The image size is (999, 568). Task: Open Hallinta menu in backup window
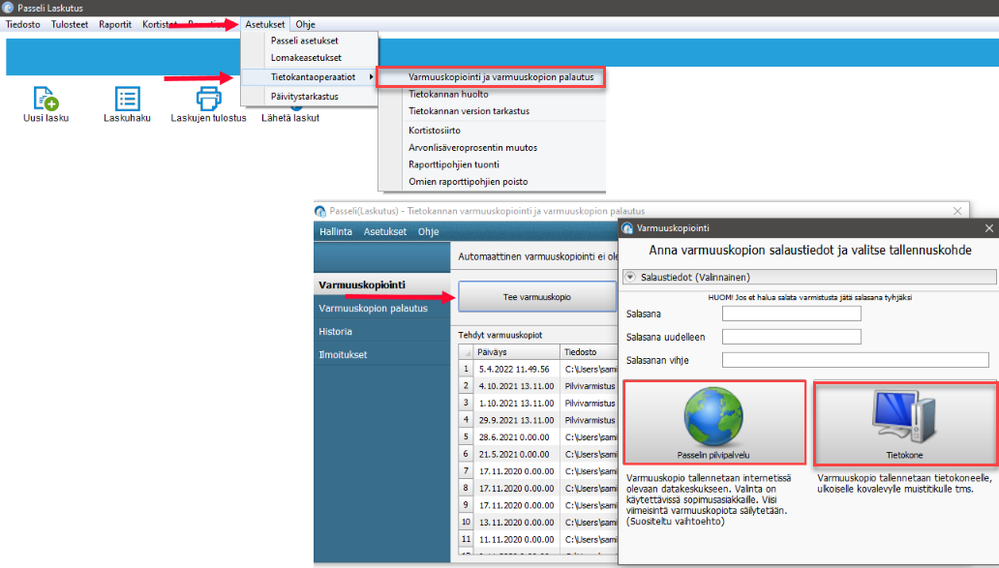click(336, 232)
